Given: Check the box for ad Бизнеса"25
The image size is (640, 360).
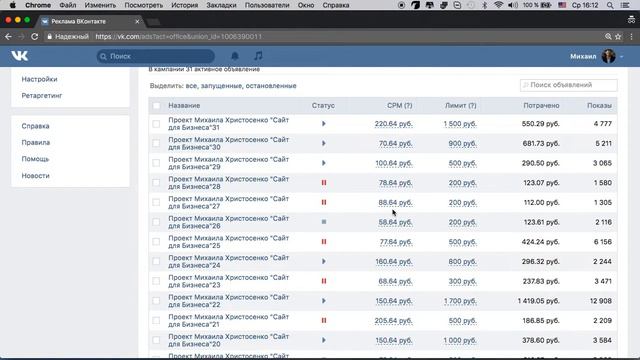Looking at the screenshot, I should (156, 242).
